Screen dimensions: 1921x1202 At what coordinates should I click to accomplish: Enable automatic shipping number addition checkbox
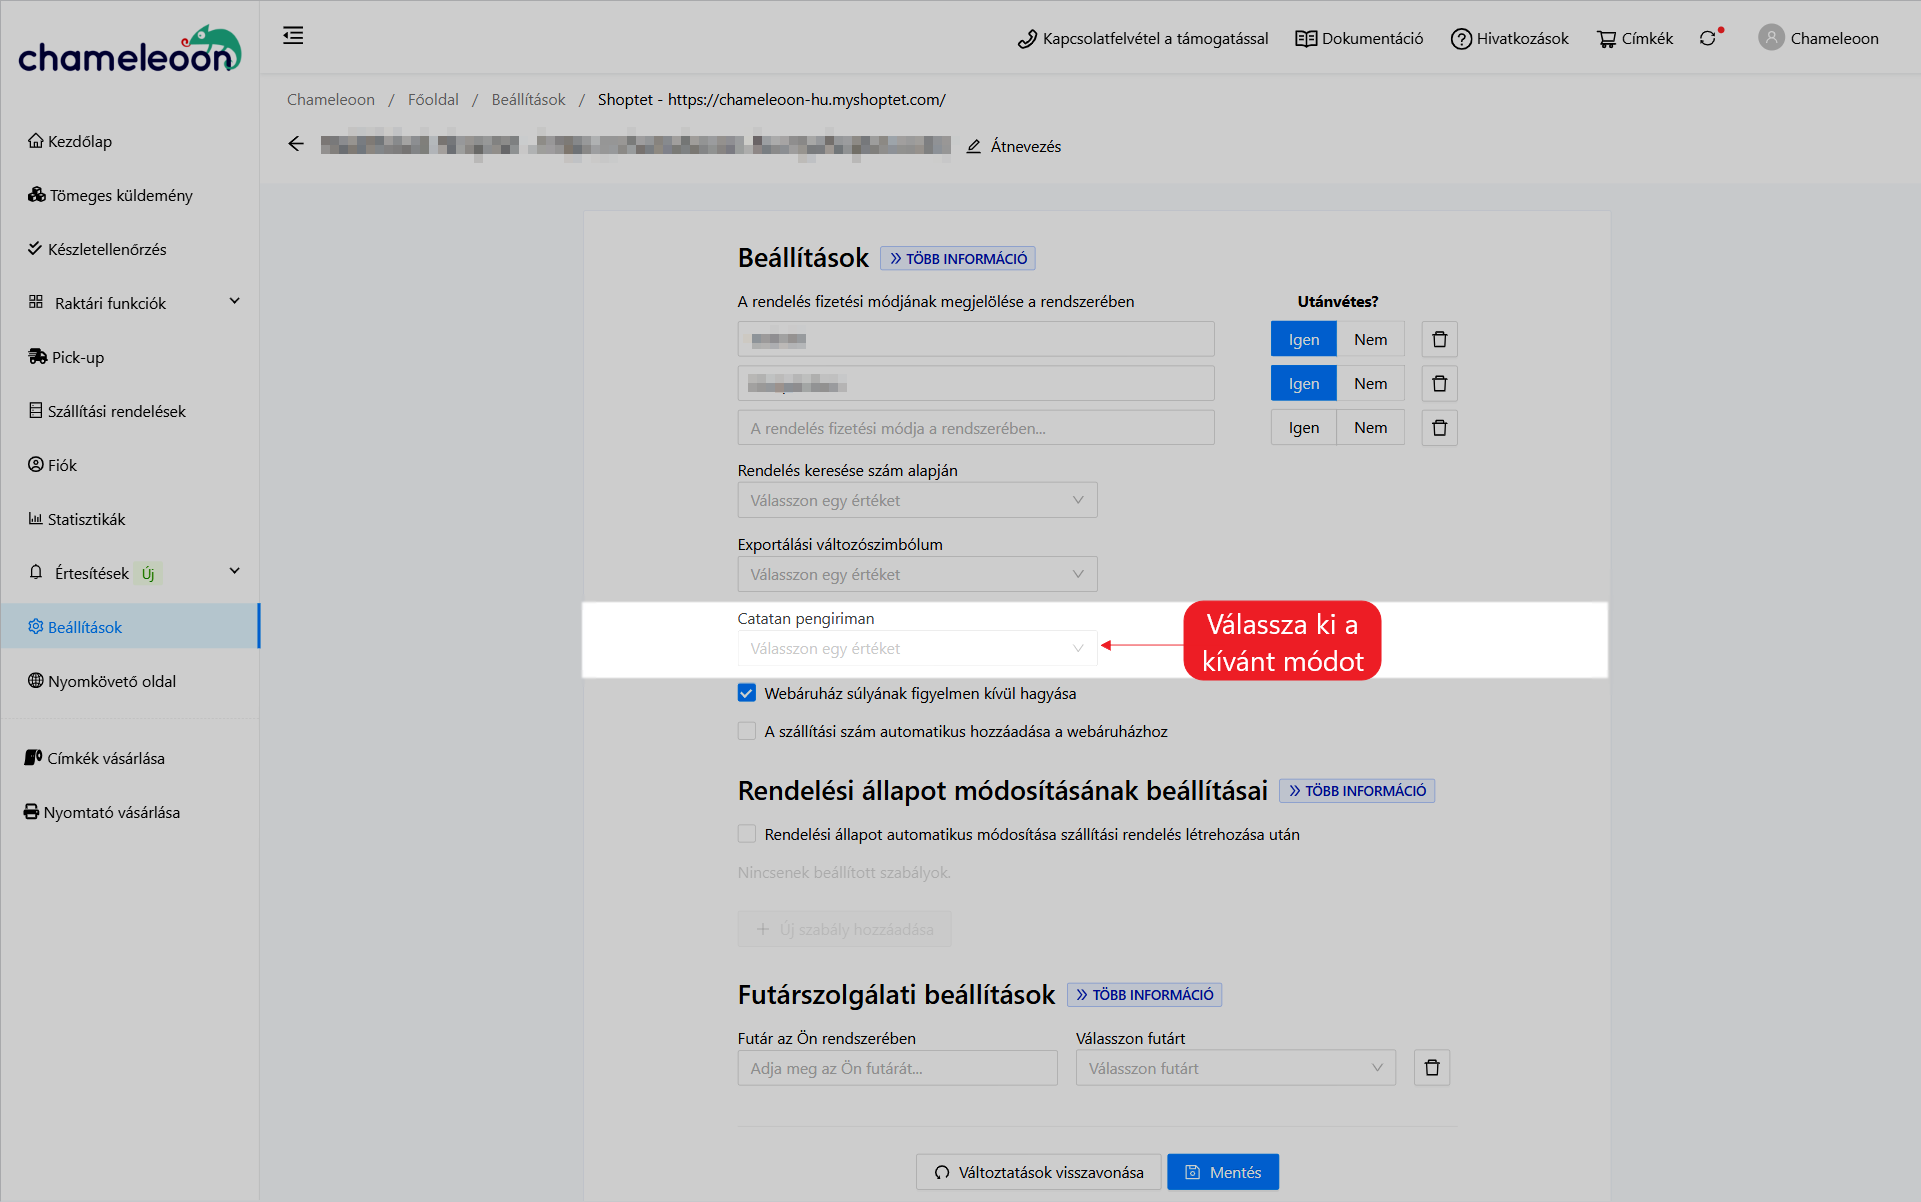(x=747, y=731)
